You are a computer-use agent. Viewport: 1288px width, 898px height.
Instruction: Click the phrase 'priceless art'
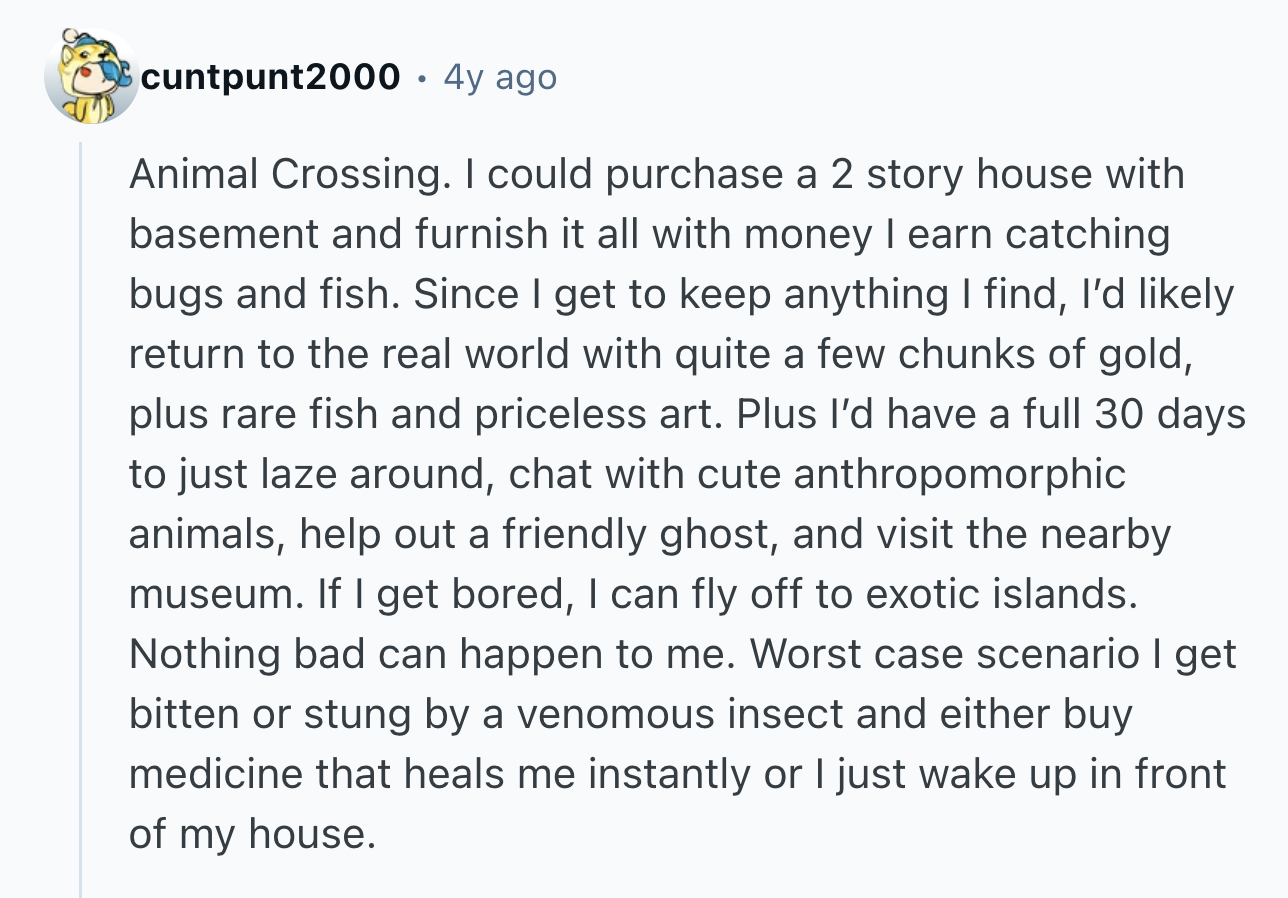pos(582,414)
